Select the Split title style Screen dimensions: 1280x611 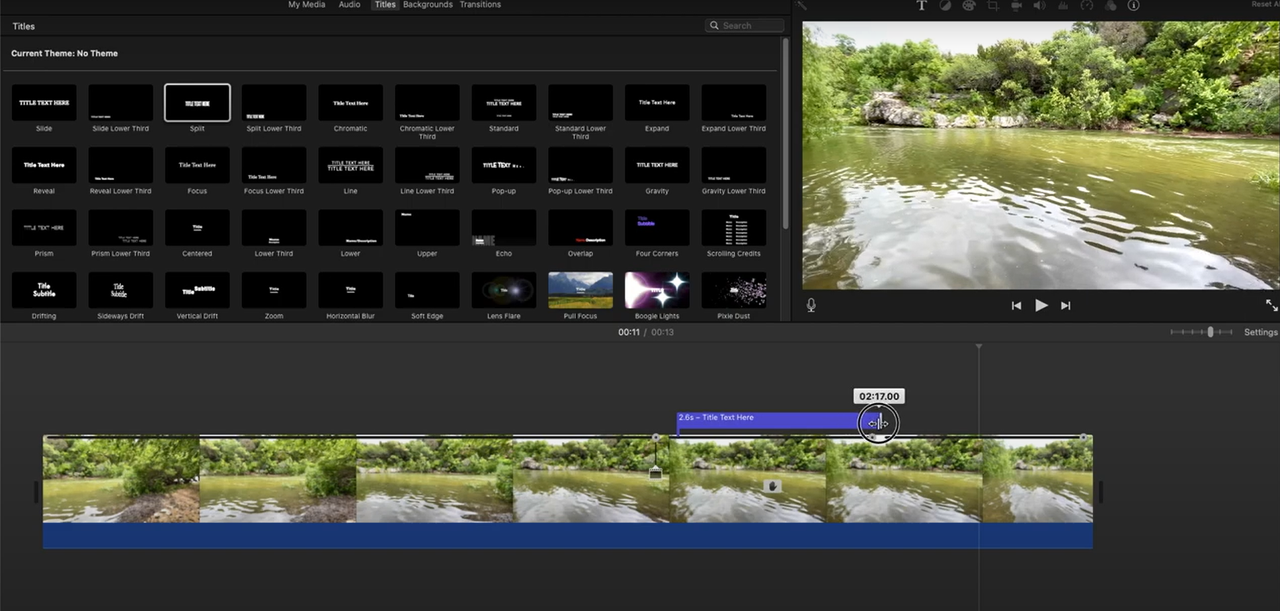point(197,103)
